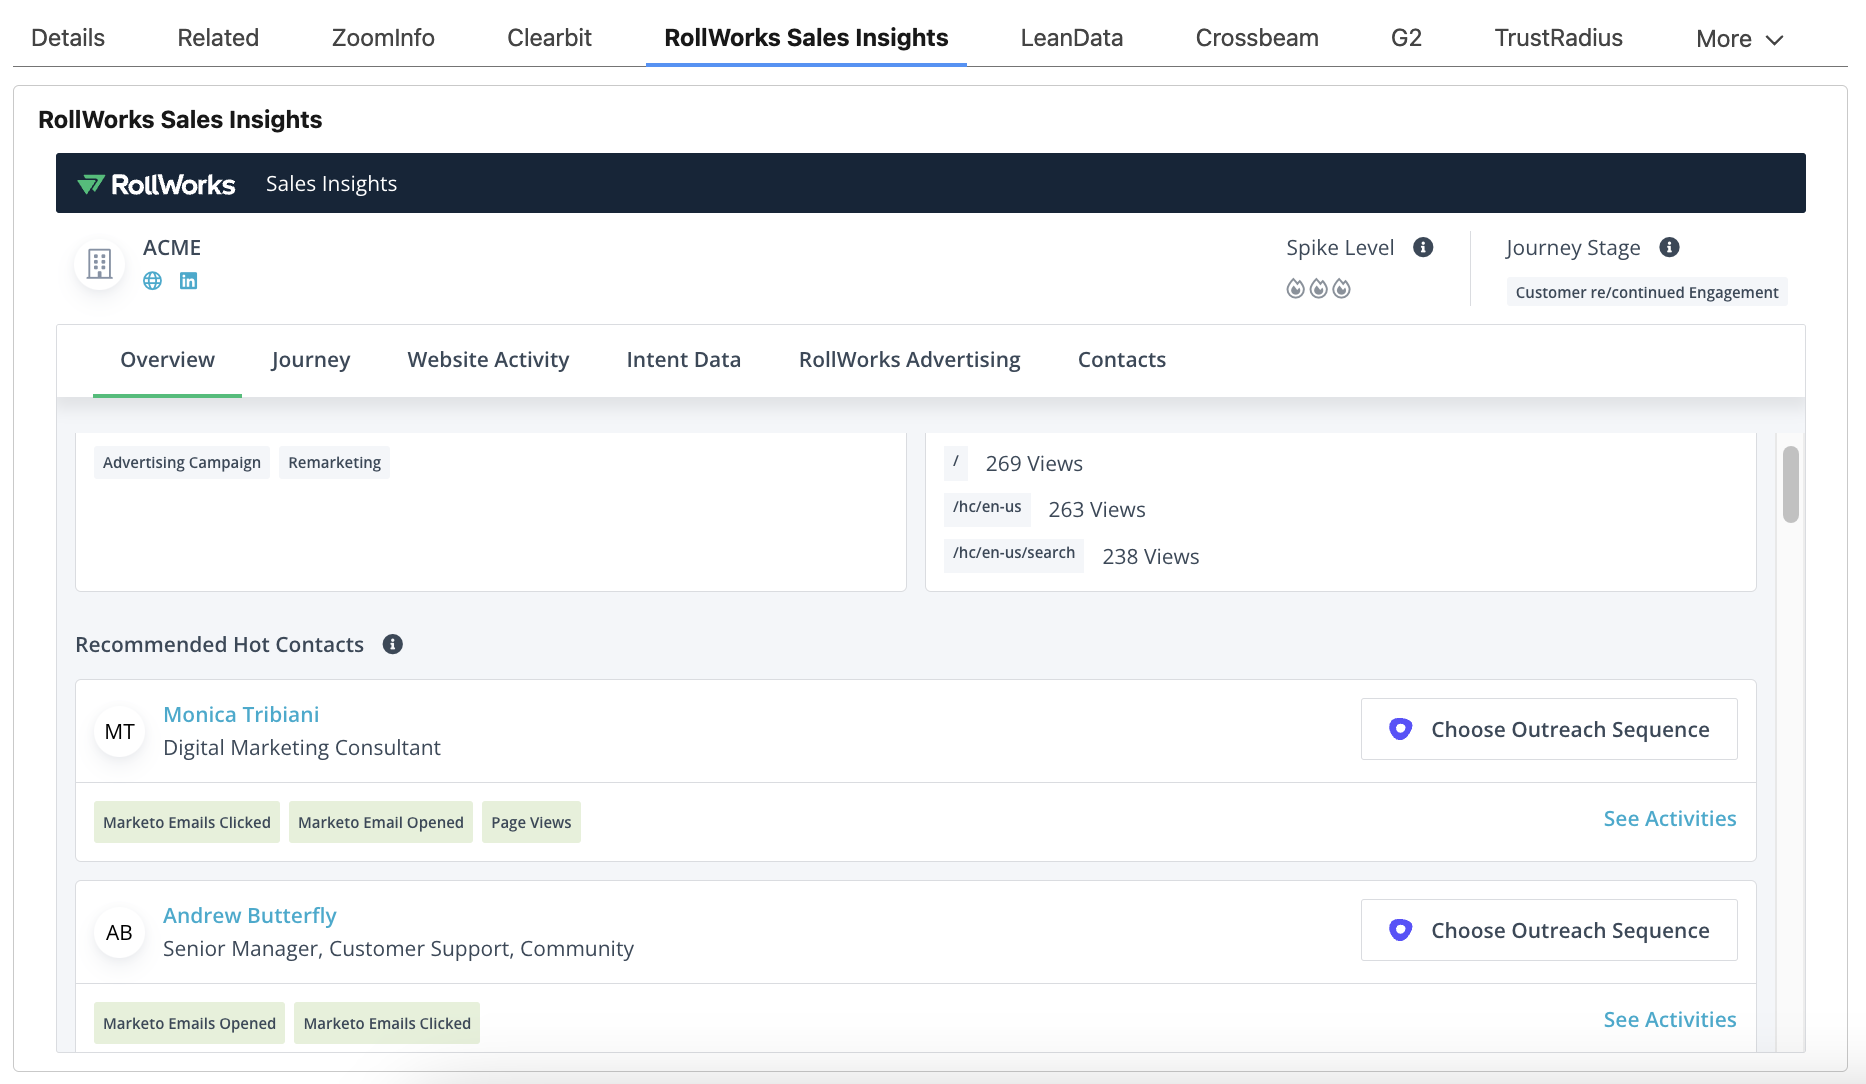Click the spike level flame icons

pos(1318,289)
